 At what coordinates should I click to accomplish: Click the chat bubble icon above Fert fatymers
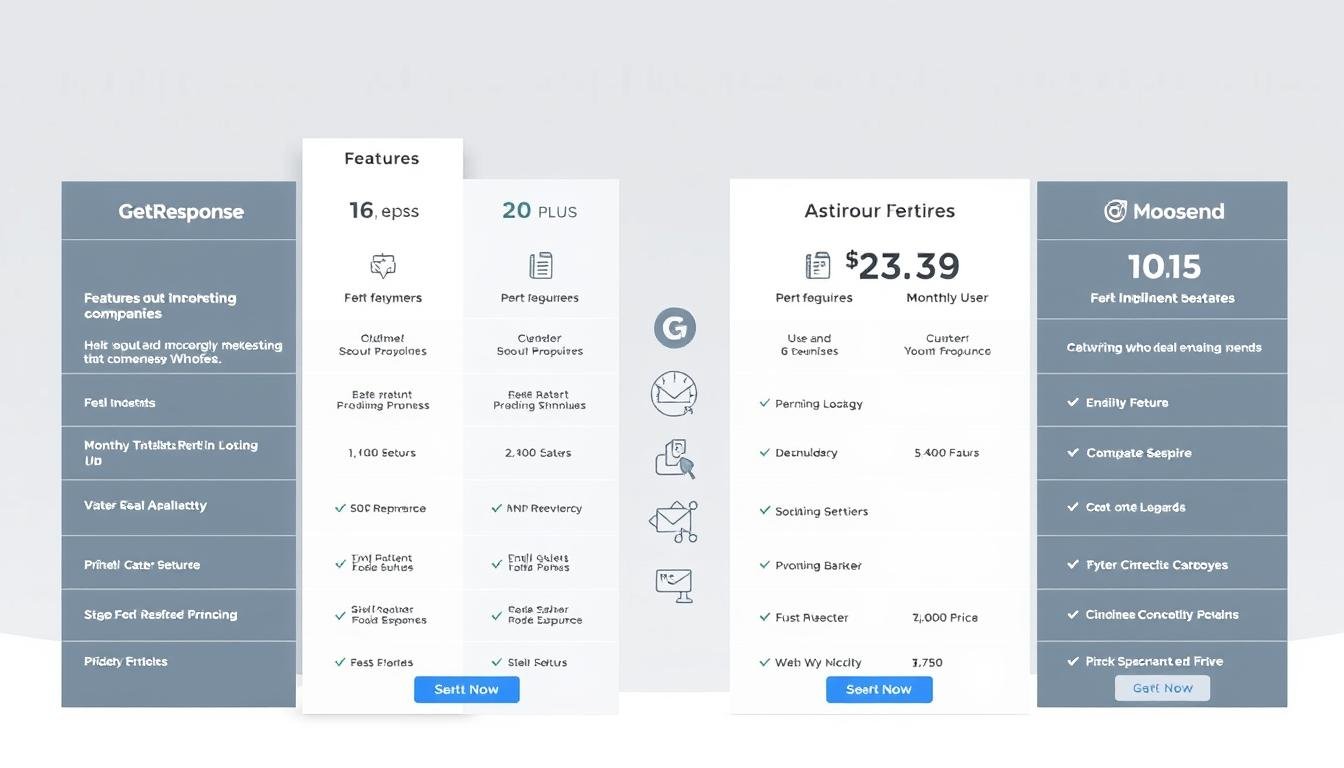point(382,265)
